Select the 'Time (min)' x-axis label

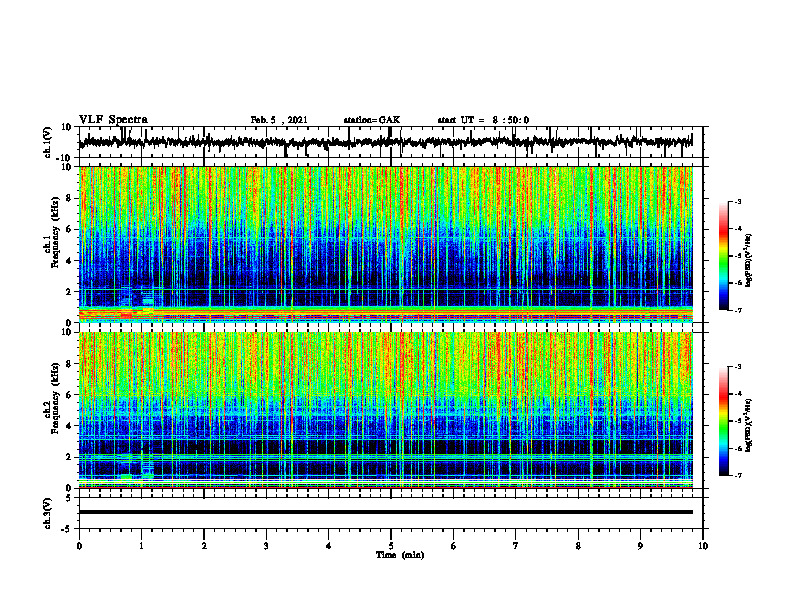pos(400,555)
